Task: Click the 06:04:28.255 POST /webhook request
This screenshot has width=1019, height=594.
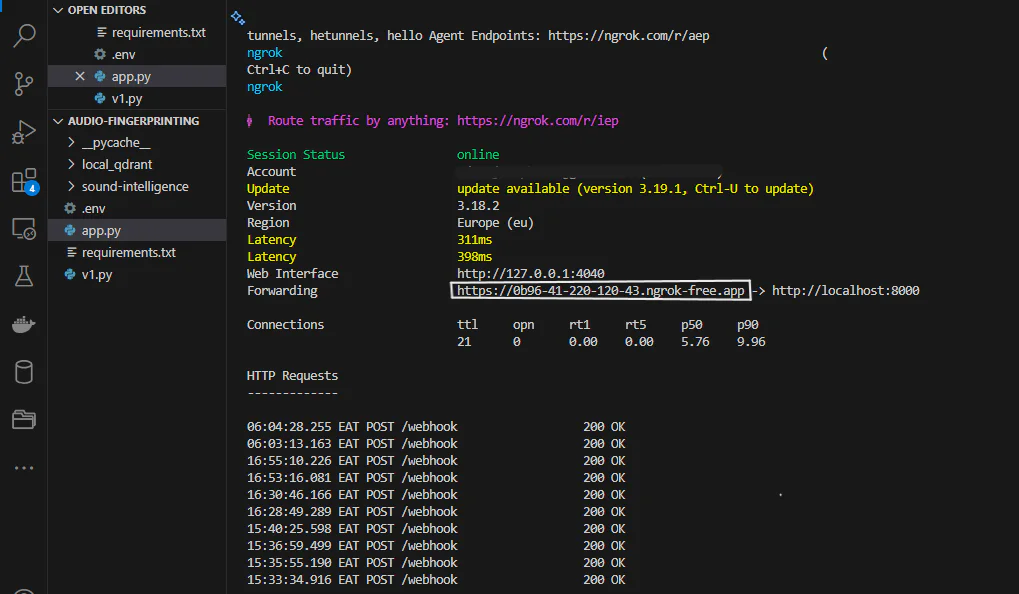Action: point(435,427)
